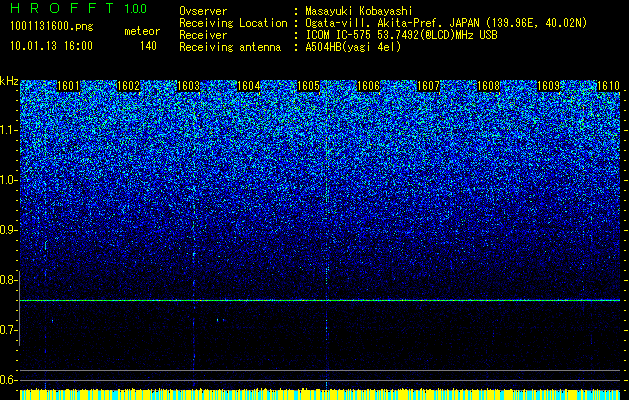Select the filename 1001131600.png
Screen dimensions: 629x400
52,26
